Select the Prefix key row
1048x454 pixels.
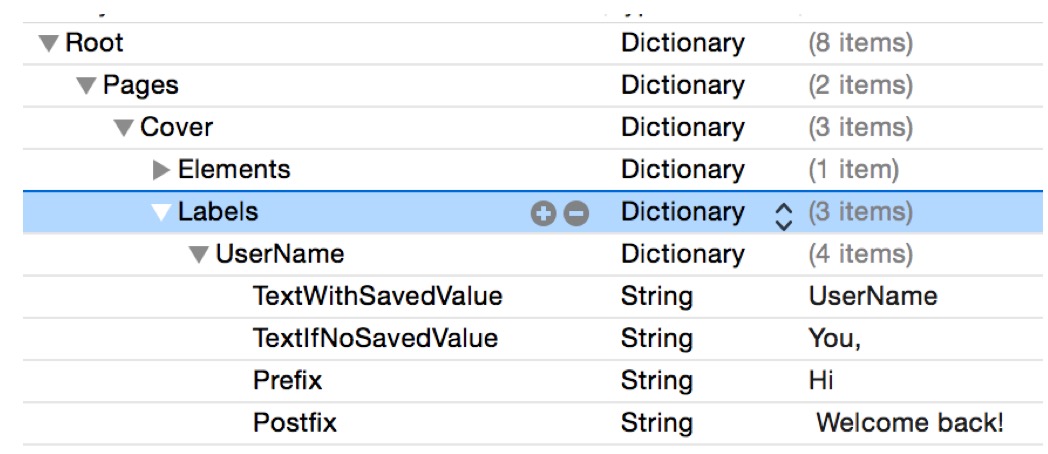[x=288, y=381]
